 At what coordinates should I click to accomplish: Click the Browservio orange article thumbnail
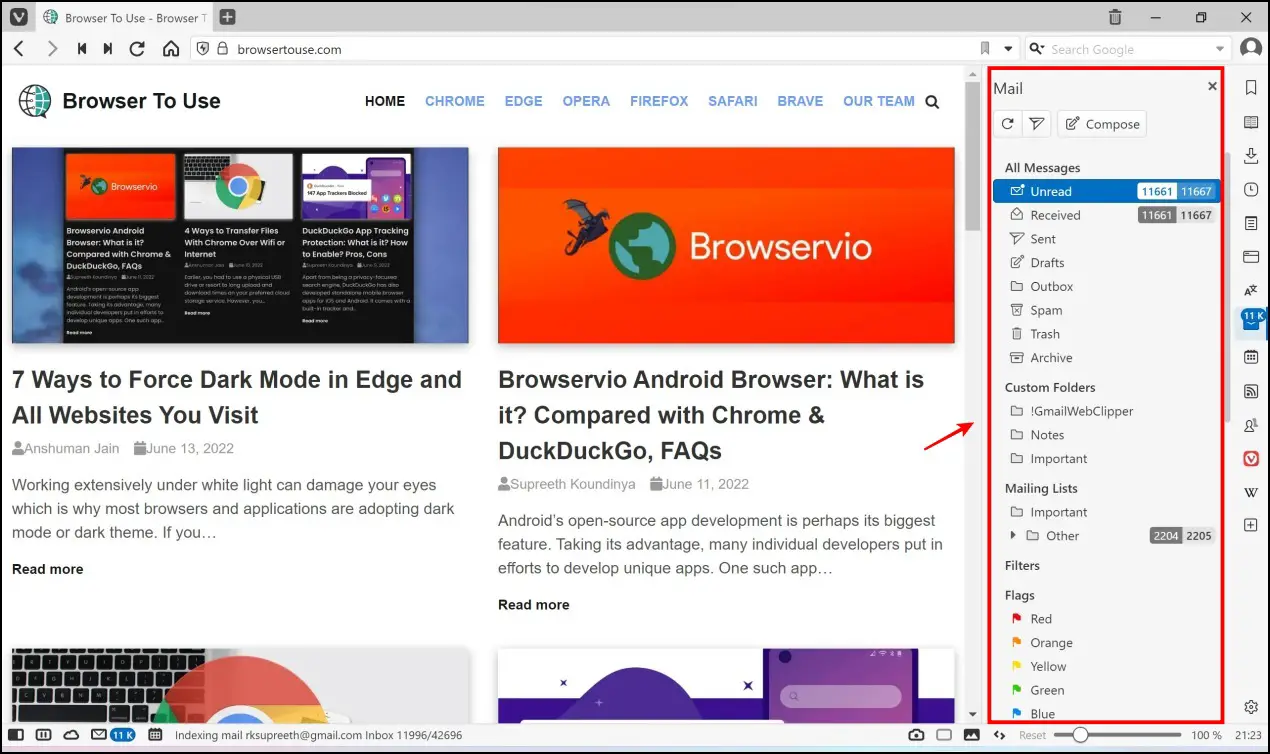(x=726, y=245)
